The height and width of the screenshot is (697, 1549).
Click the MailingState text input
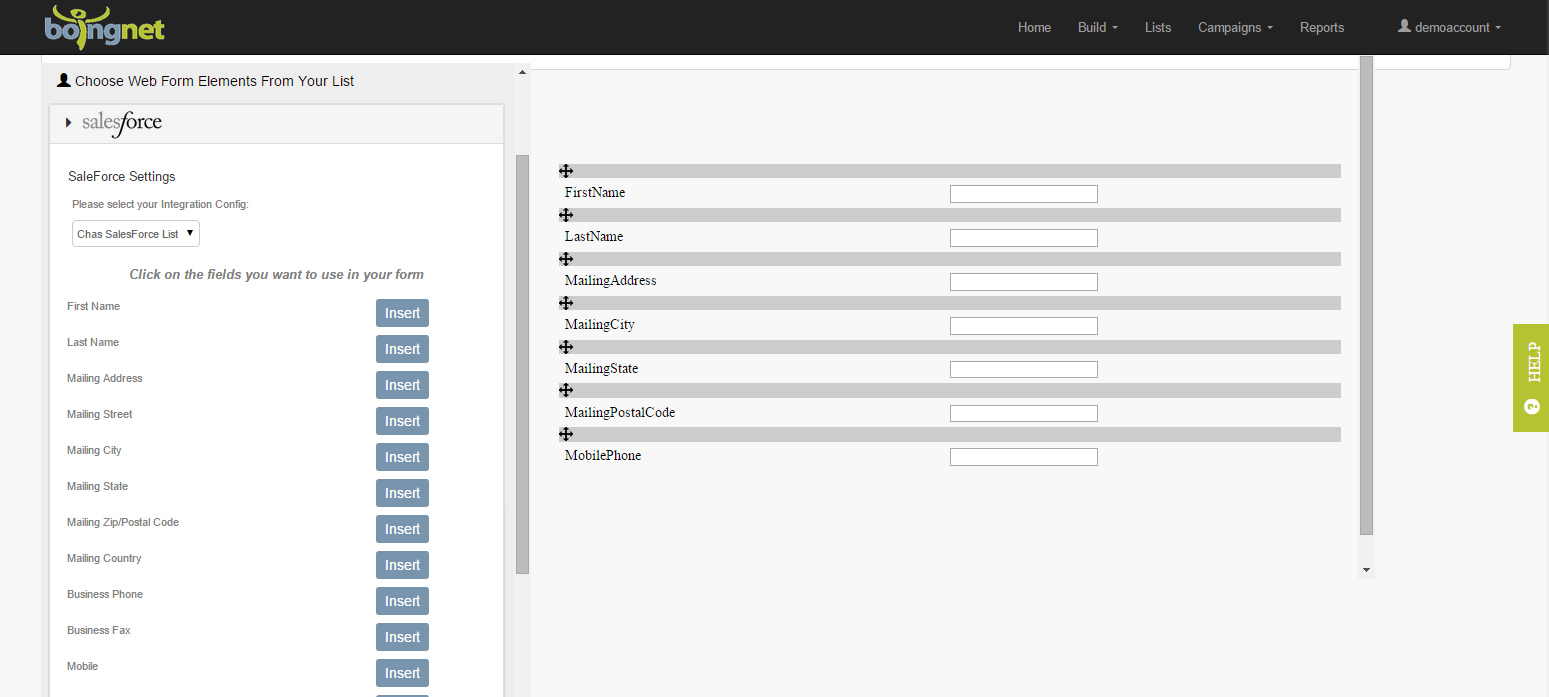pyautogui.click(x=1023, y=370)
